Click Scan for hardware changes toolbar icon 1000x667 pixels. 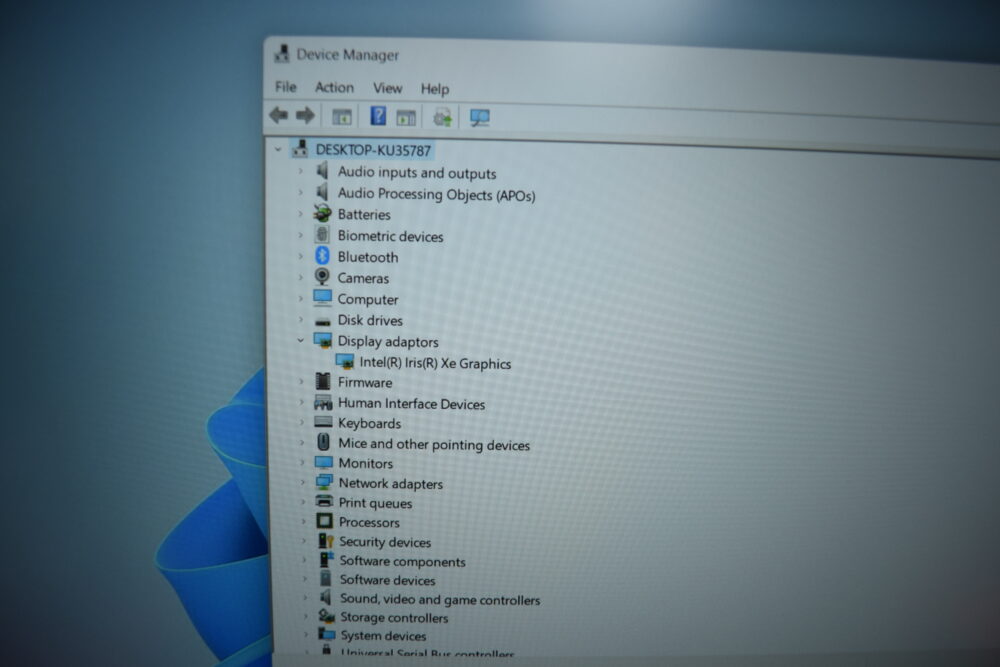pyautogui.click(x=480, y=117)
